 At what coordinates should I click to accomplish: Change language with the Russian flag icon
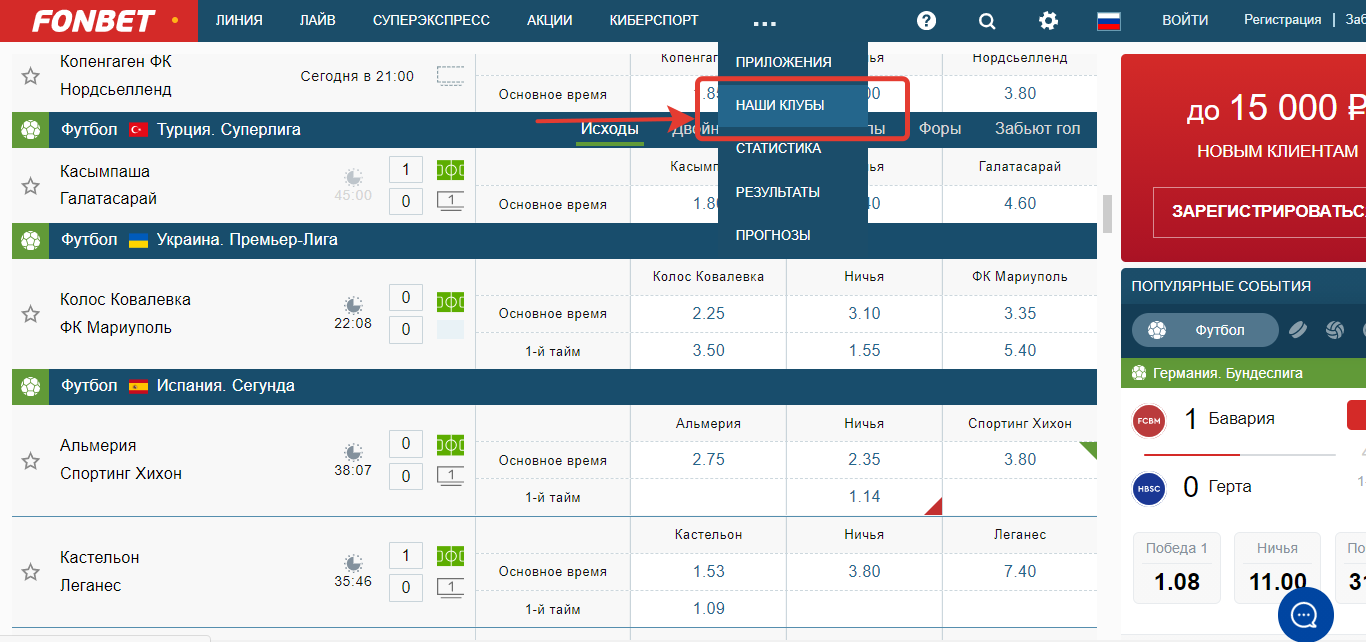click(1108, 20)
